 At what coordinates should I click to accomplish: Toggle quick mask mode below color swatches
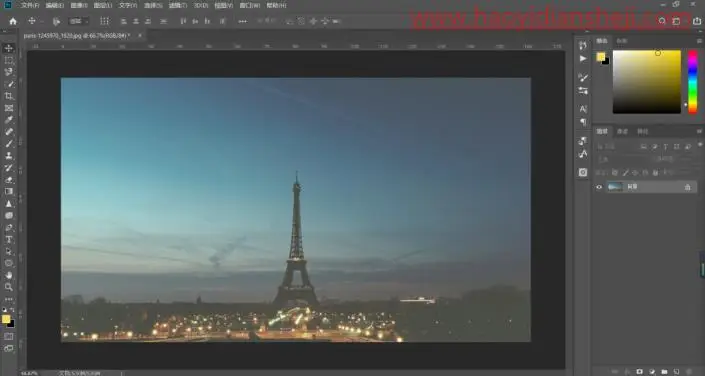(9, 336)
